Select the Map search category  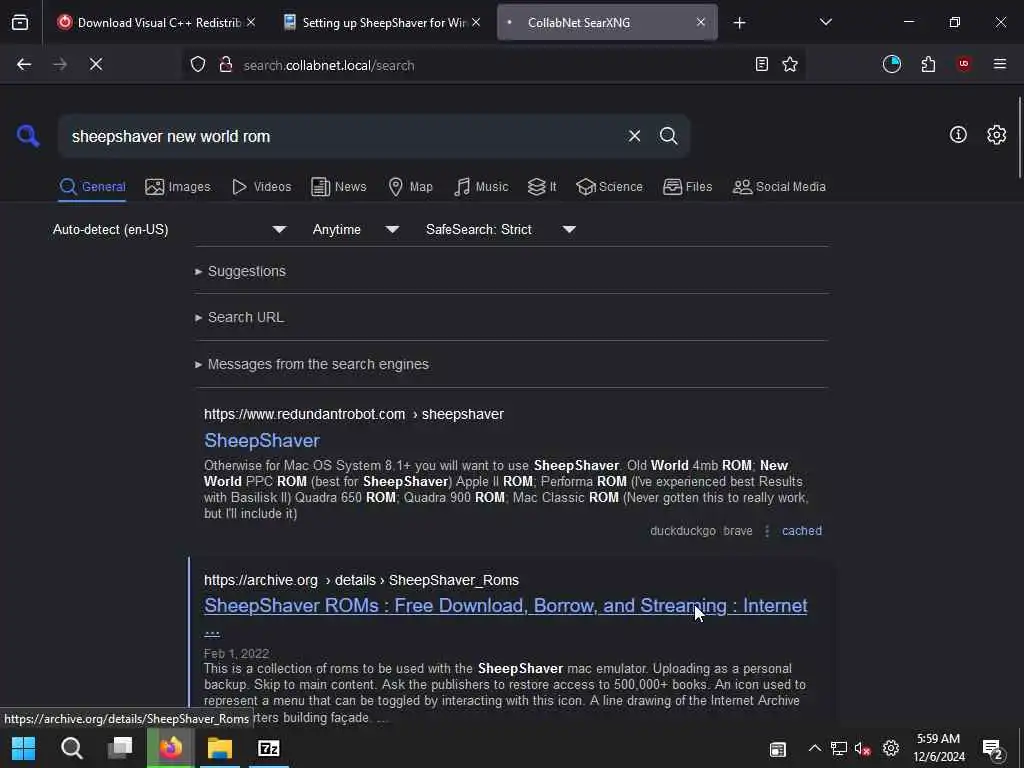coord(411,187)
